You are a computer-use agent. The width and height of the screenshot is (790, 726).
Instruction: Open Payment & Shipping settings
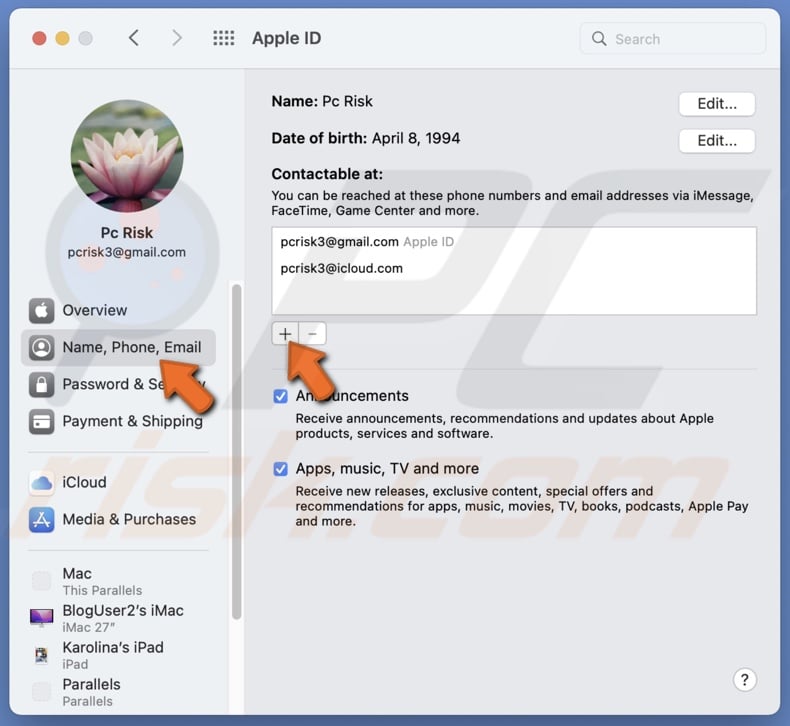tap(131, 421)
